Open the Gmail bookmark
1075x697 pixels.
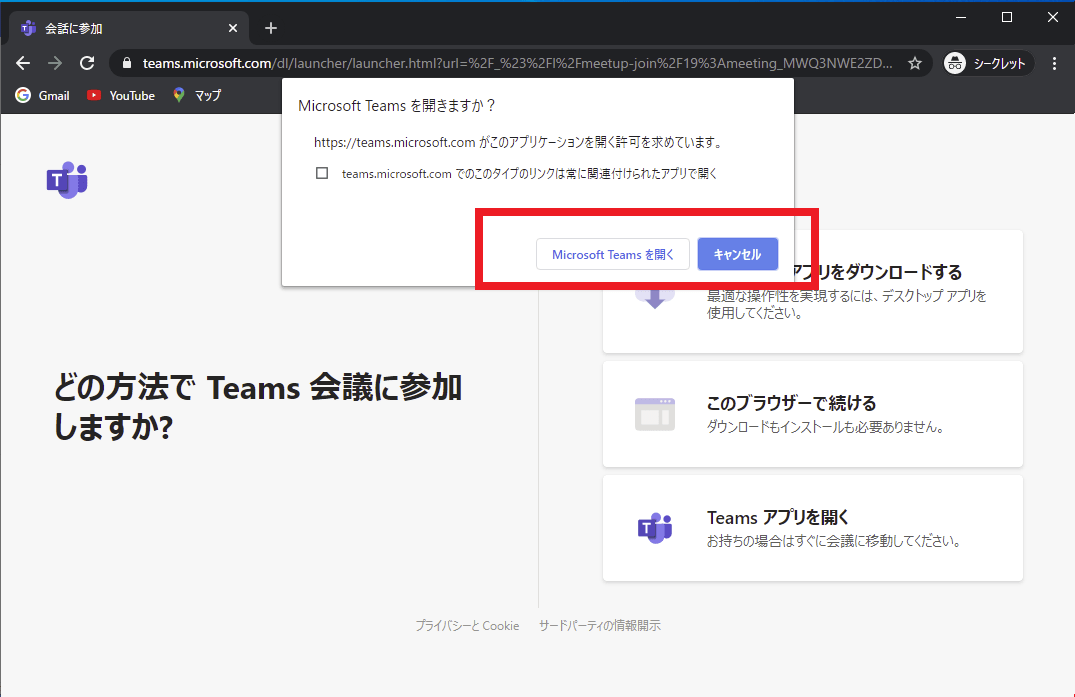tap(43, 95)
